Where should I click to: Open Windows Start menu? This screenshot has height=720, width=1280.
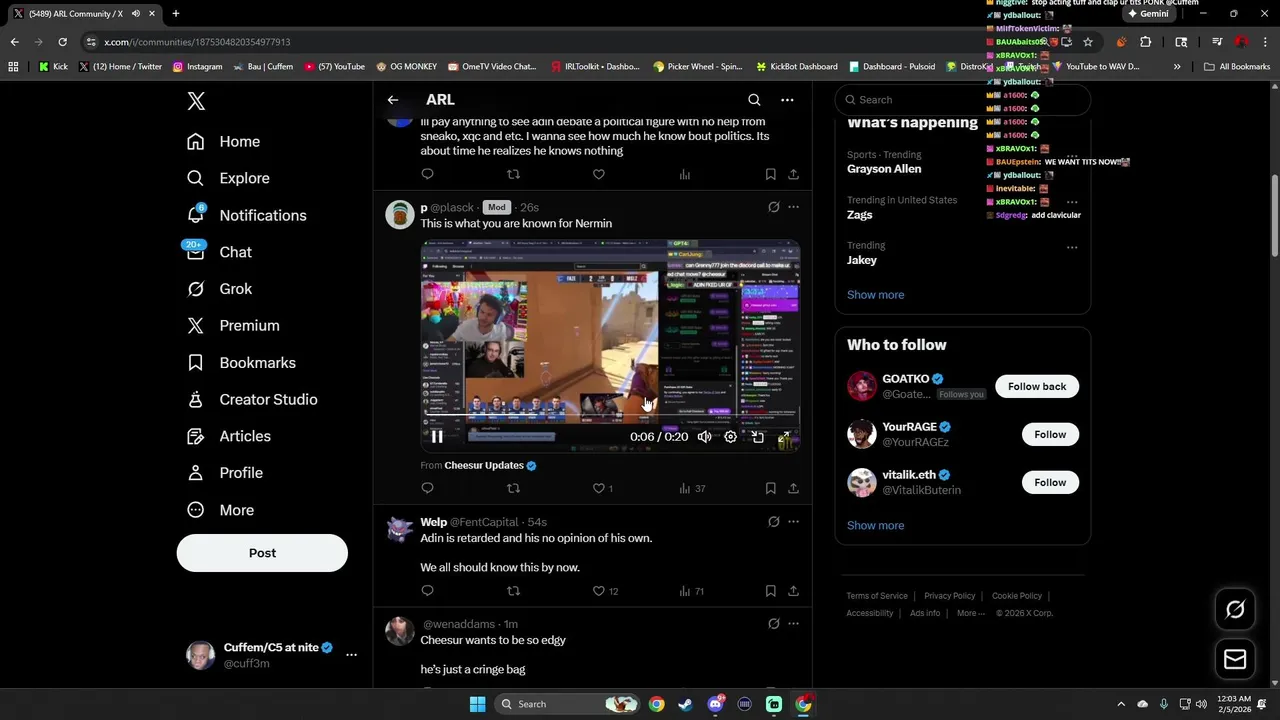pyautogui.click(x=477, y=704)
